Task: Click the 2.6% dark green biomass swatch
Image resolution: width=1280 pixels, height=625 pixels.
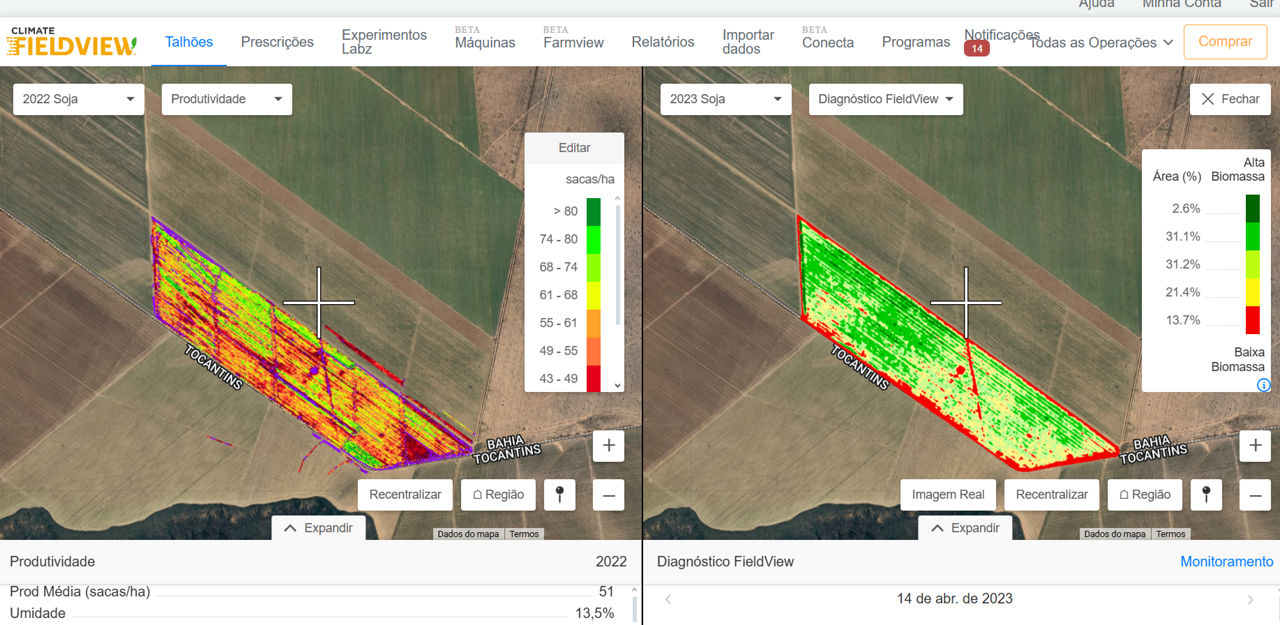Action: 1252,208
